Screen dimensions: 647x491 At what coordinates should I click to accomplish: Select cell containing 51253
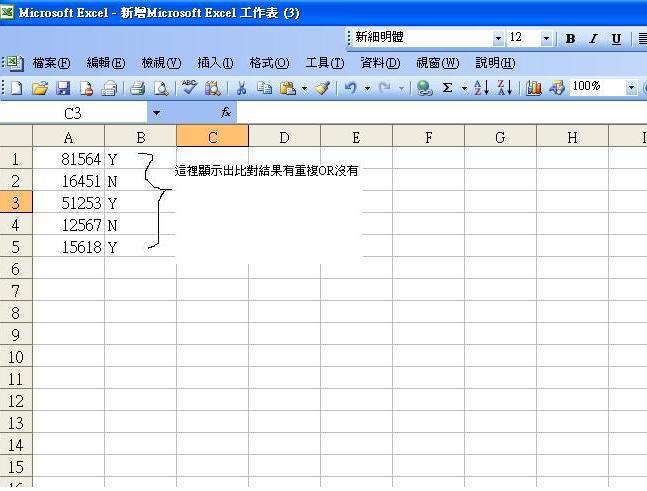(x=68, y=203)
